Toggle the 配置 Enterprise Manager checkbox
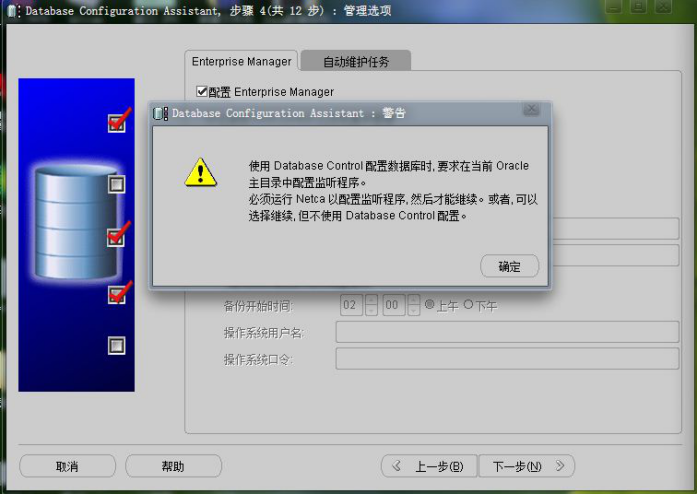The image size is (697, 495). tap(202, 92)
